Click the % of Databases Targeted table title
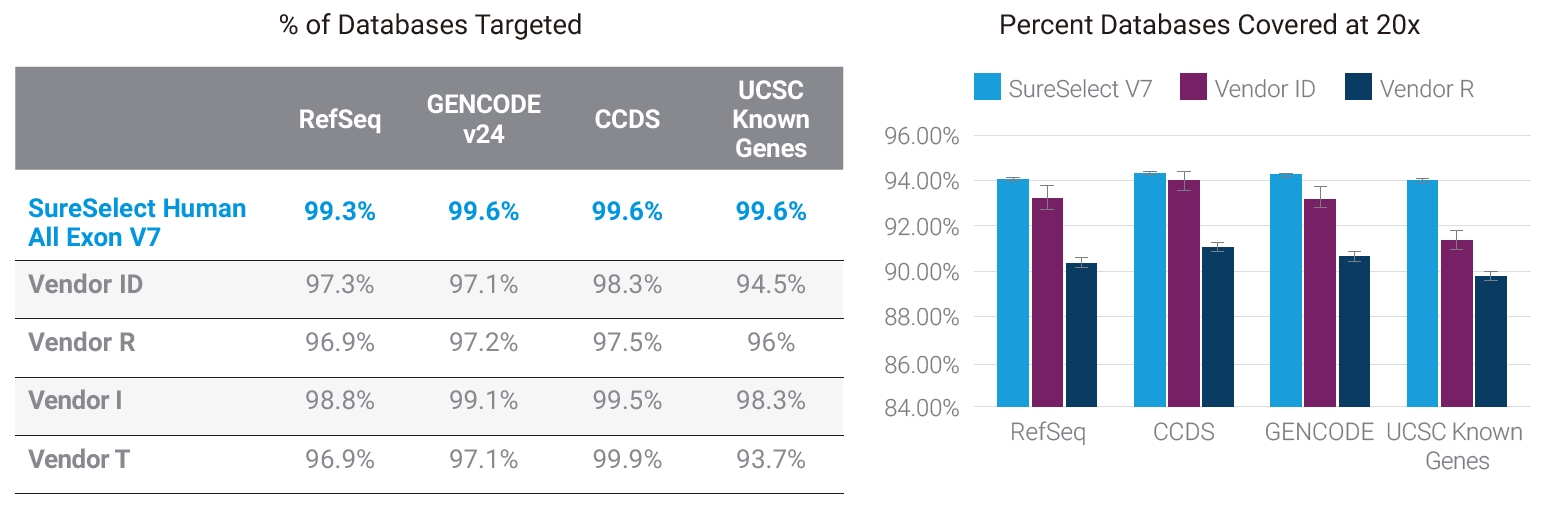 pyautogui.click(x=430, y=25)
